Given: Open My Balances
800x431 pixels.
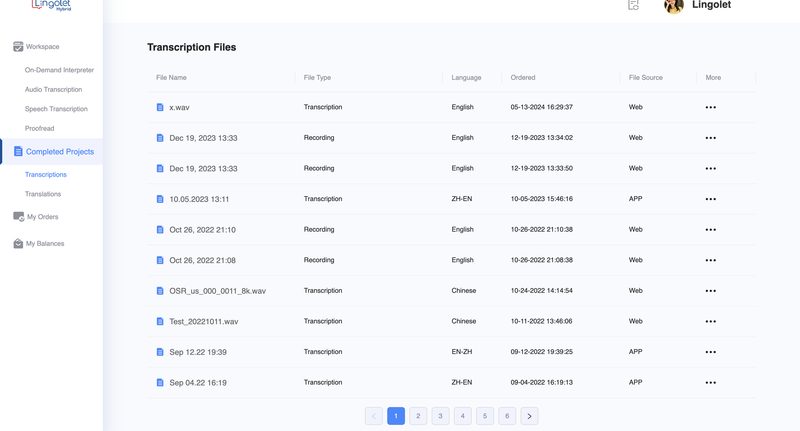Looking at the screenshot, I should pyautogui.click(x=45, y=243).
